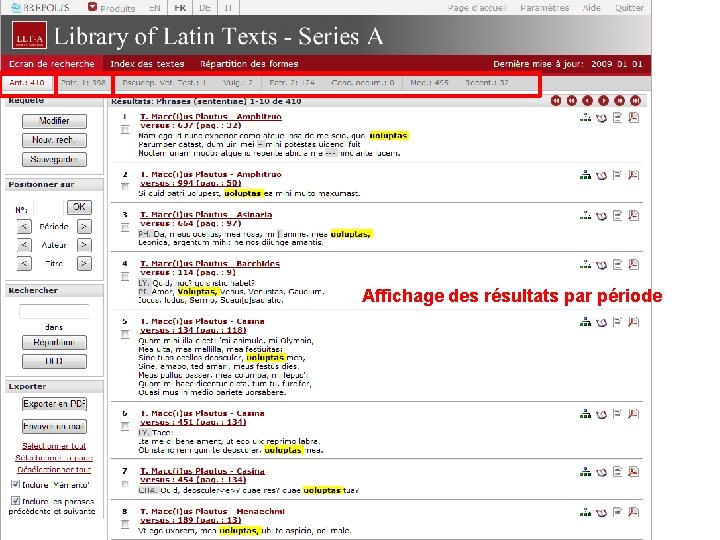
Task: Select the checkbox for result 2, Amphitruo versus 994
Action: (125, 186)
